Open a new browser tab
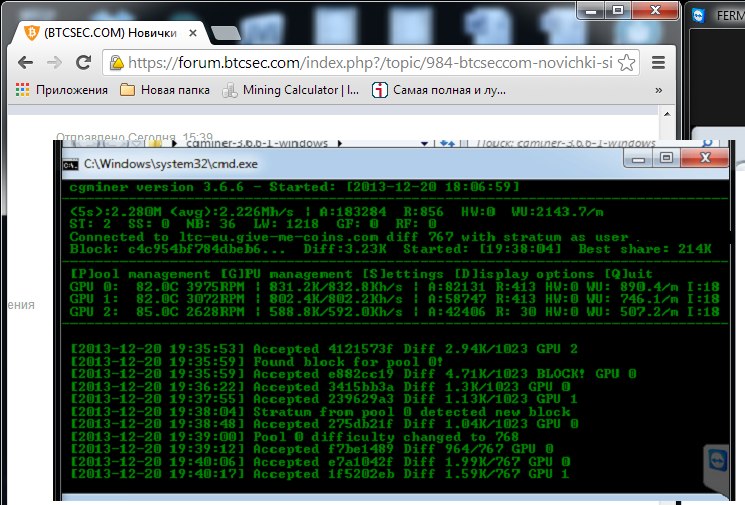This screenshot has height=505, width=745. (x=226, y=33)
